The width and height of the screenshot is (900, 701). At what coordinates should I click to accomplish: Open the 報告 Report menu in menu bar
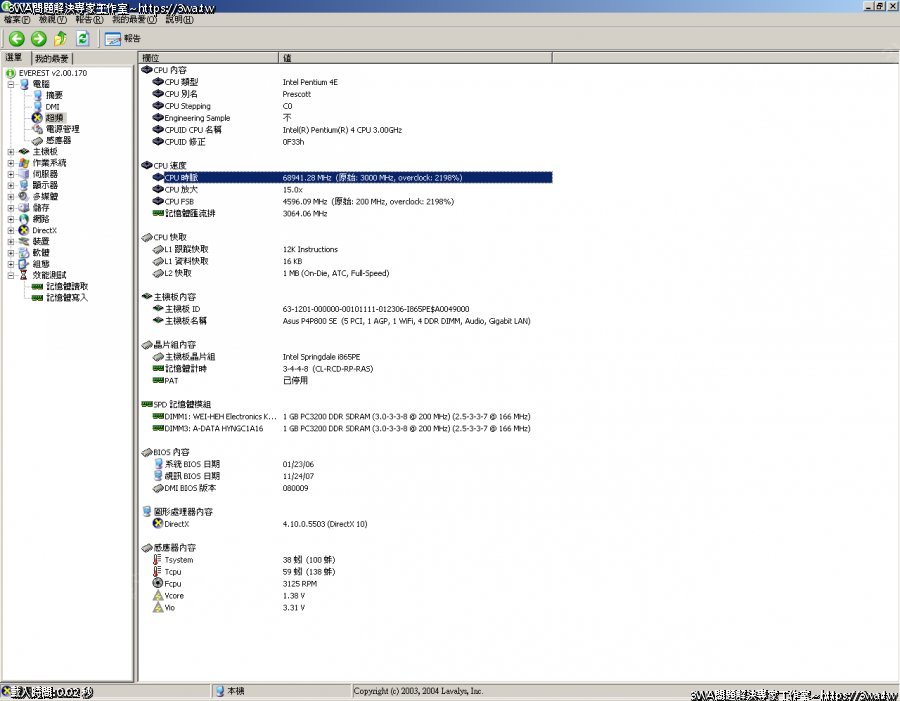click(89, 20)
